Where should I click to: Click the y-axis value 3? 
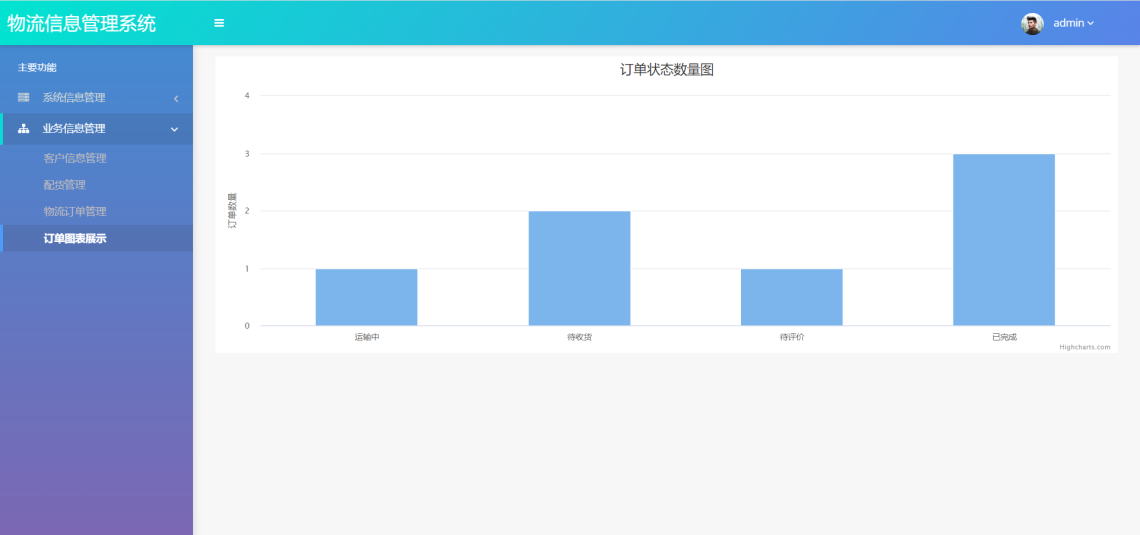[247, 153]
